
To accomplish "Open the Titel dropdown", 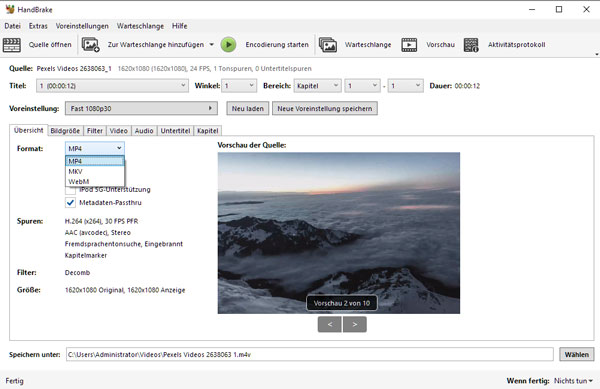I will coord(112,86).
